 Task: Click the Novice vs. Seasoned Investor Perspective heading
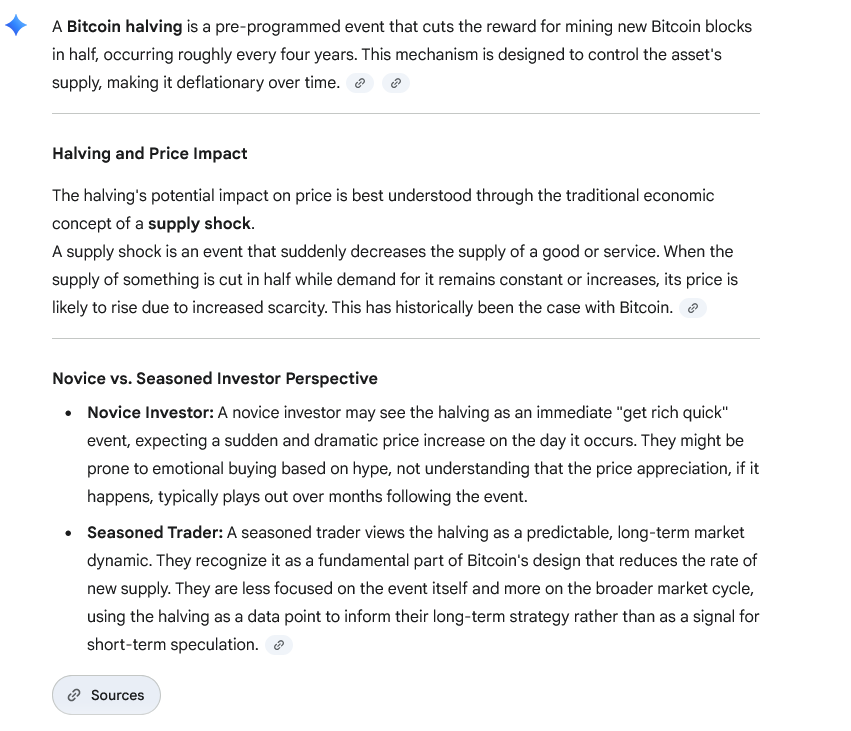tap(214, 378)
